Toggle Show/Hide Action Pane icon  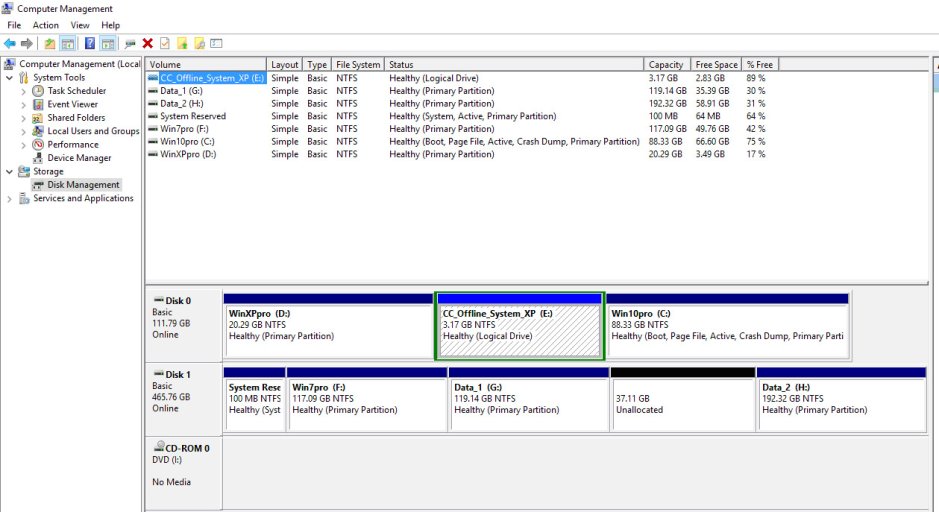coord(108,44)
